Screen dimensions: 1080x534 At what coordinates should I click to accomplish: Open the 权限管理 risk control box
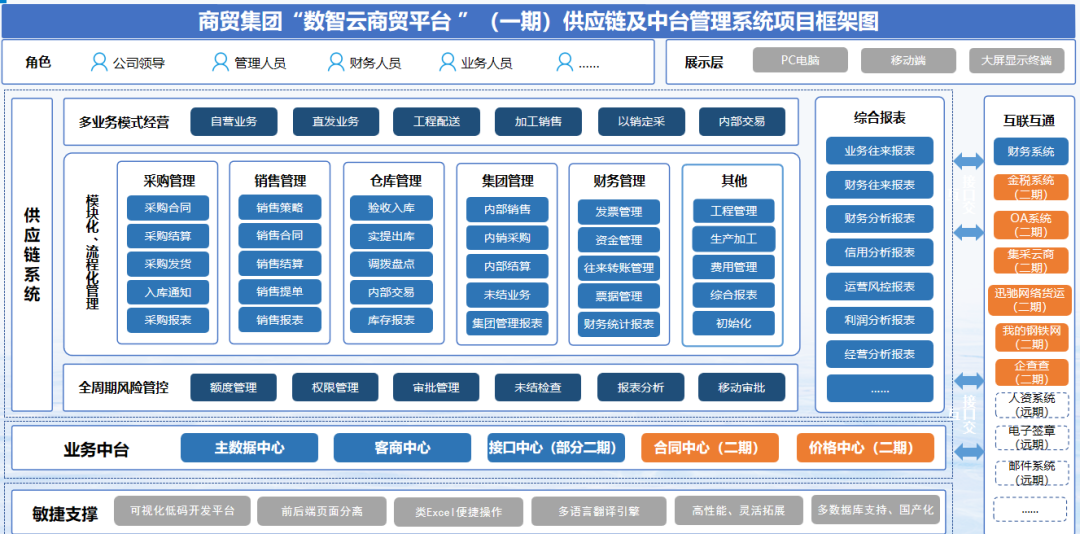tap(335, 387)
